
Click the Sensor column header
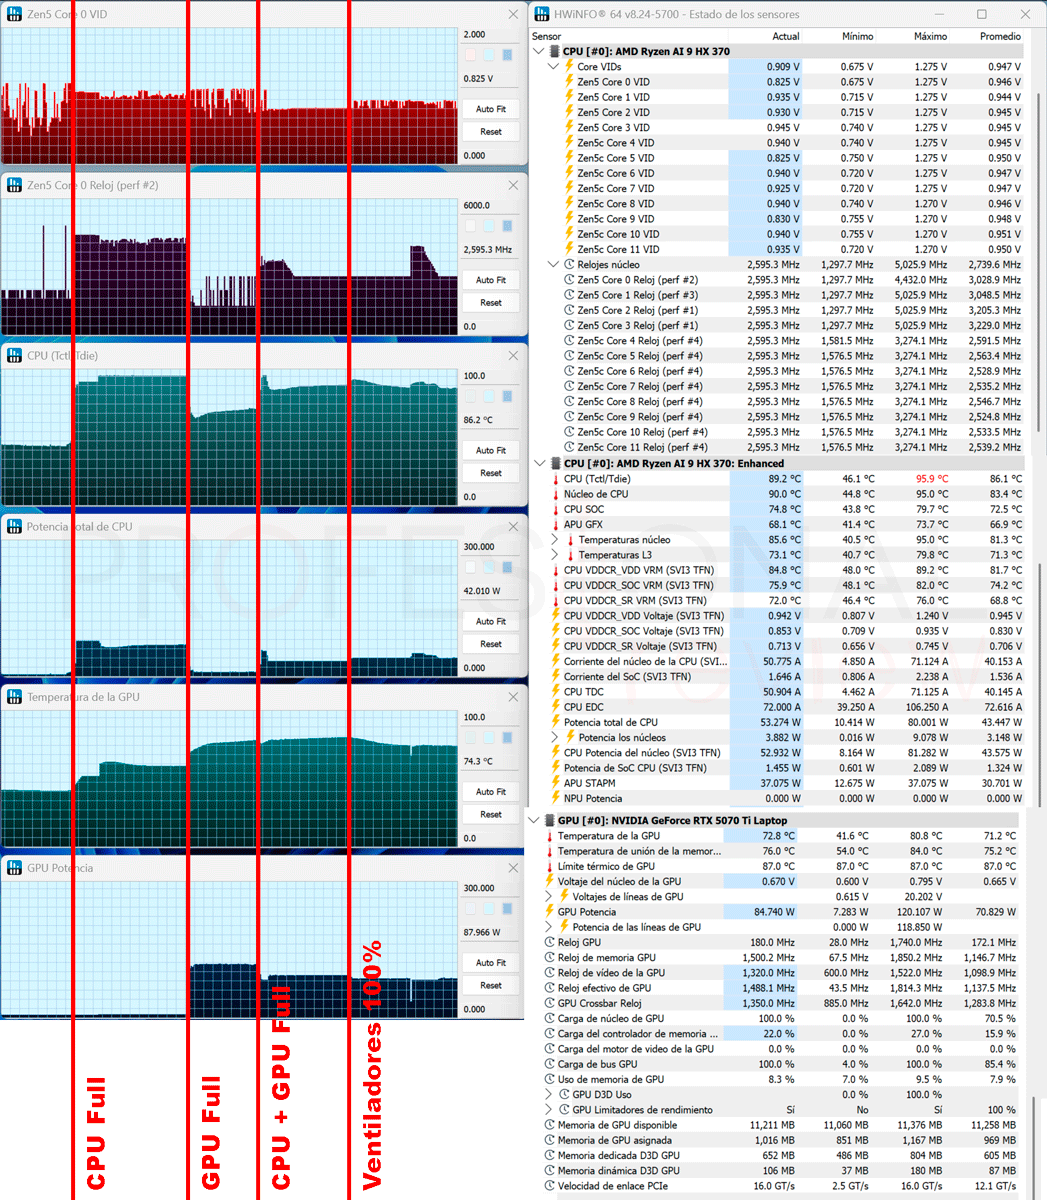[x=547, y=36]
